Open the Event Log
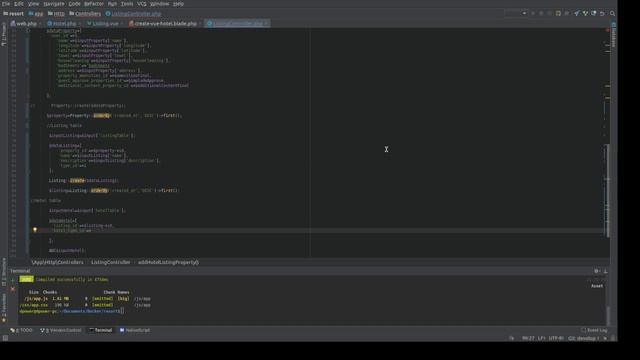640x360 pixels. coord(594,330)
